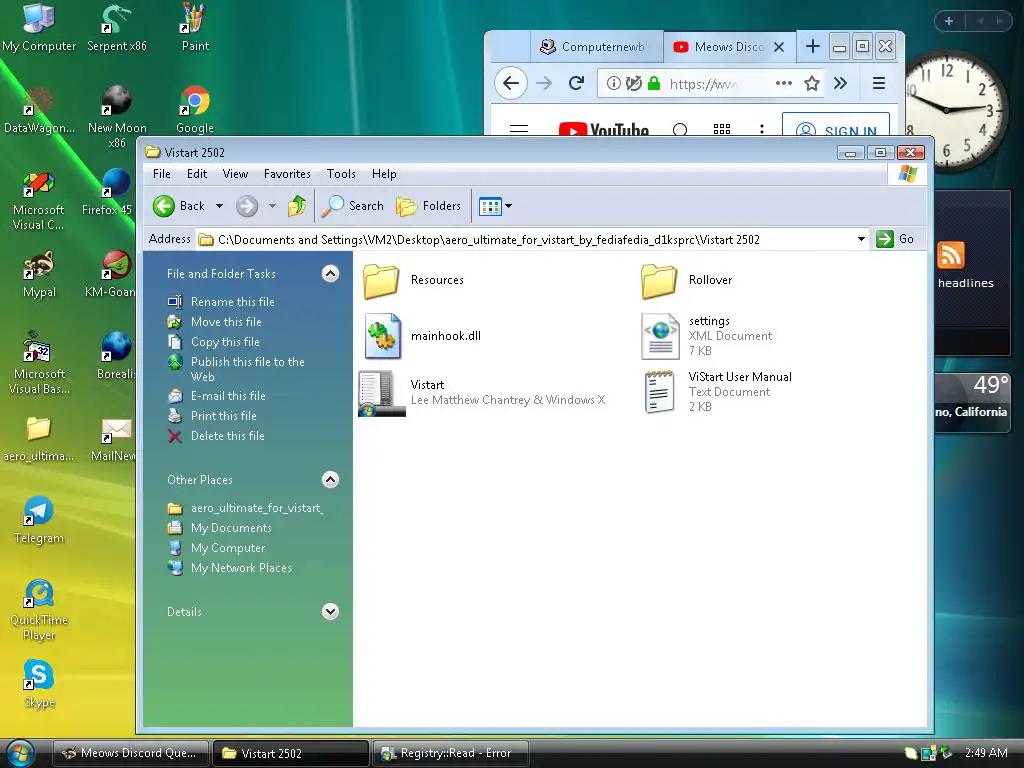Open the Forward history dropdown arrow
Screen dimensions: 1024x768
point(272,206)
